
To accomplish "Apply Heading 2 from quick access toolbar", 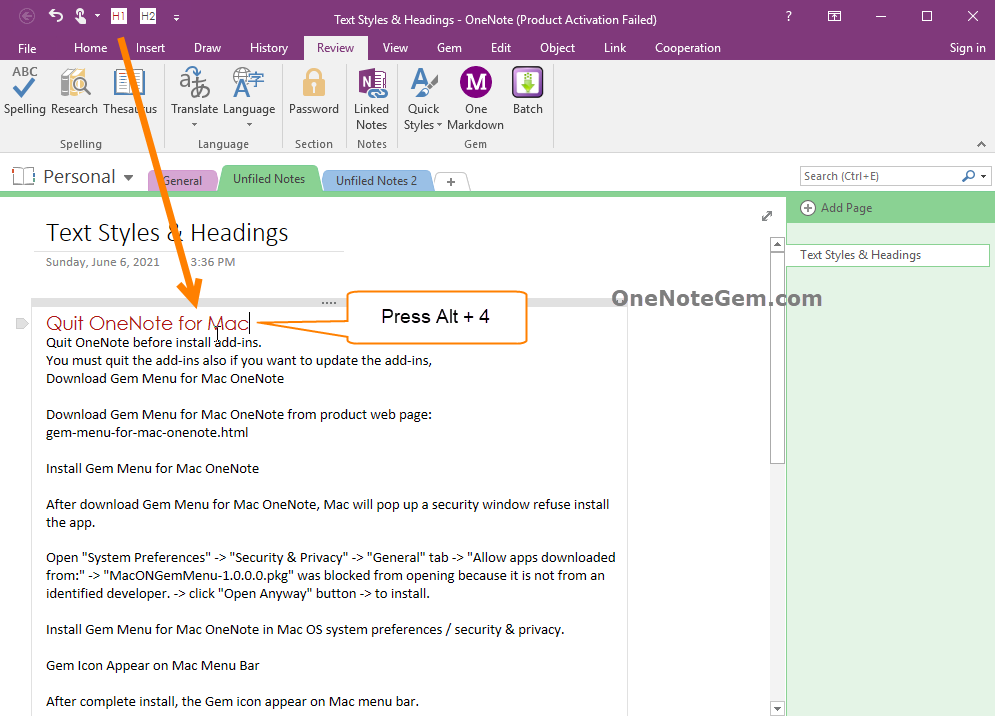I will coord(148,16).
